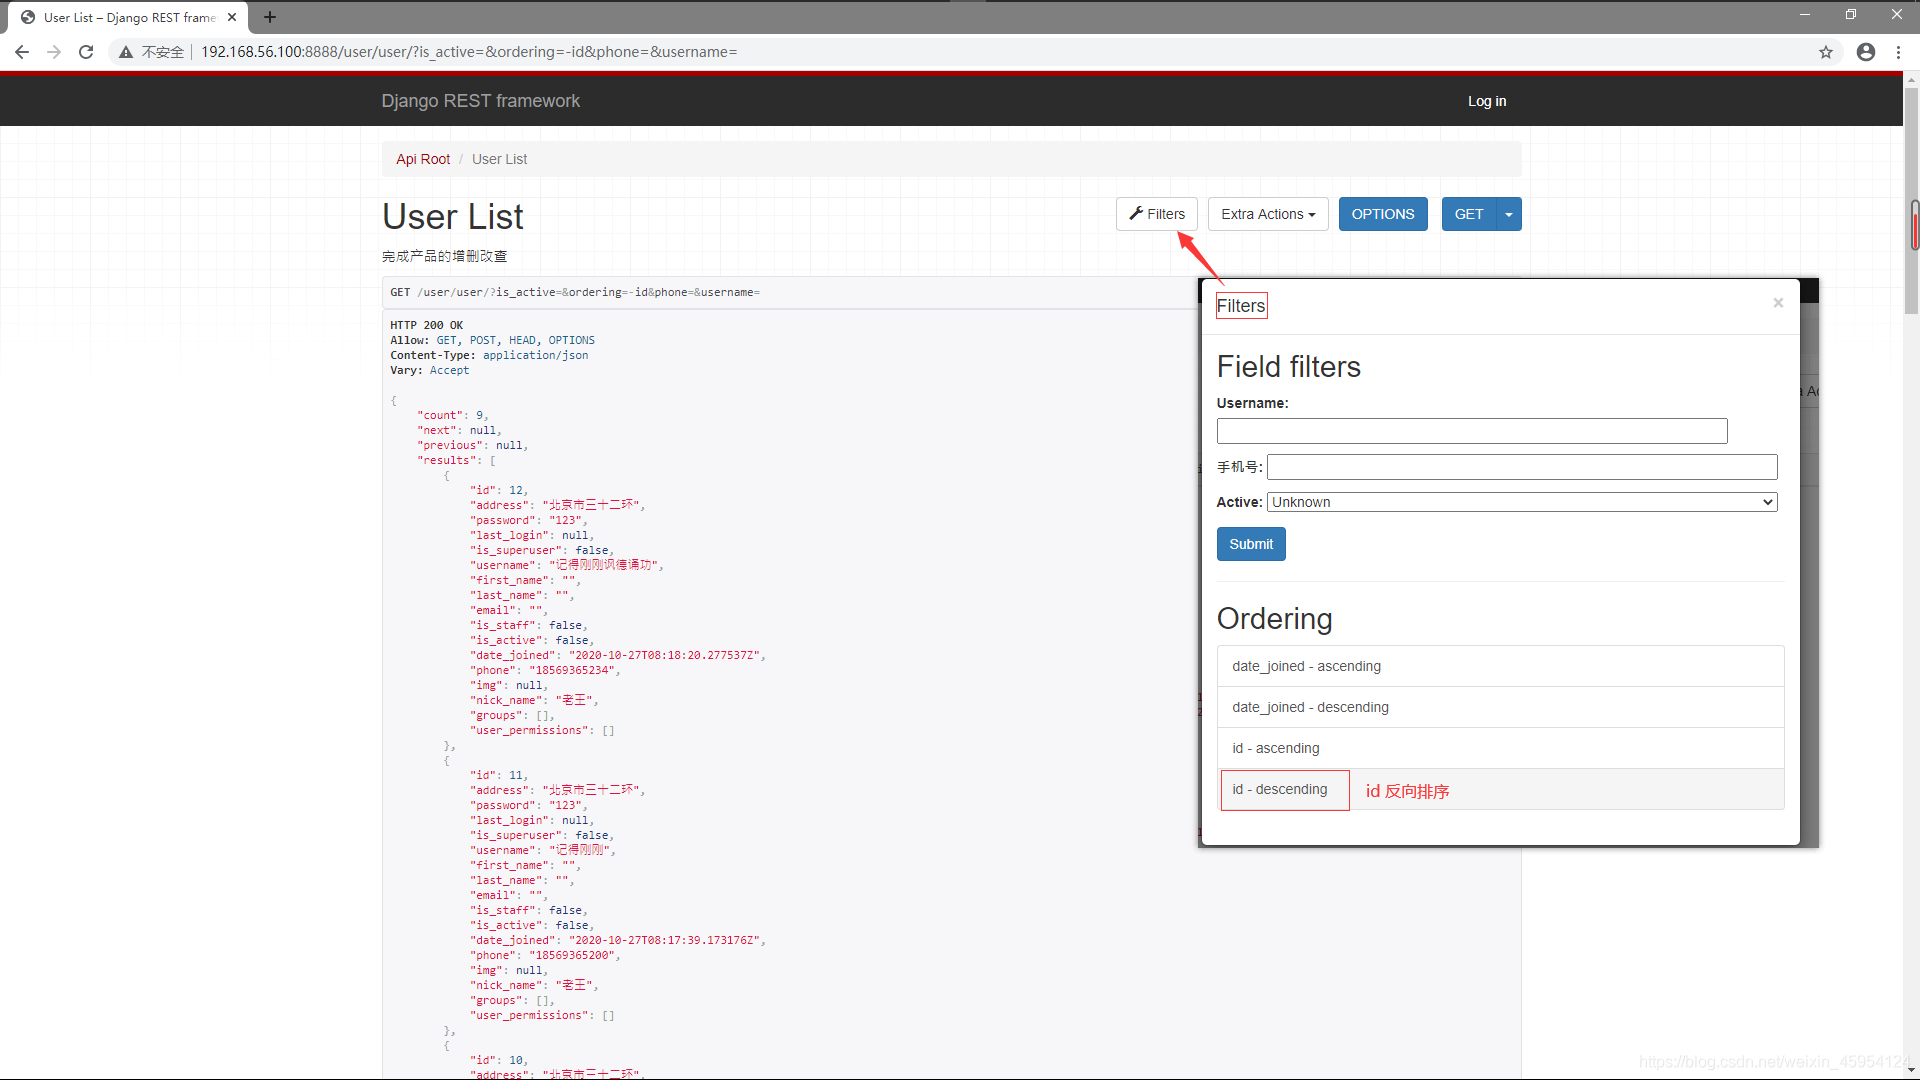Expand the GET format caret dropdown

click(x=1509, y=214)
